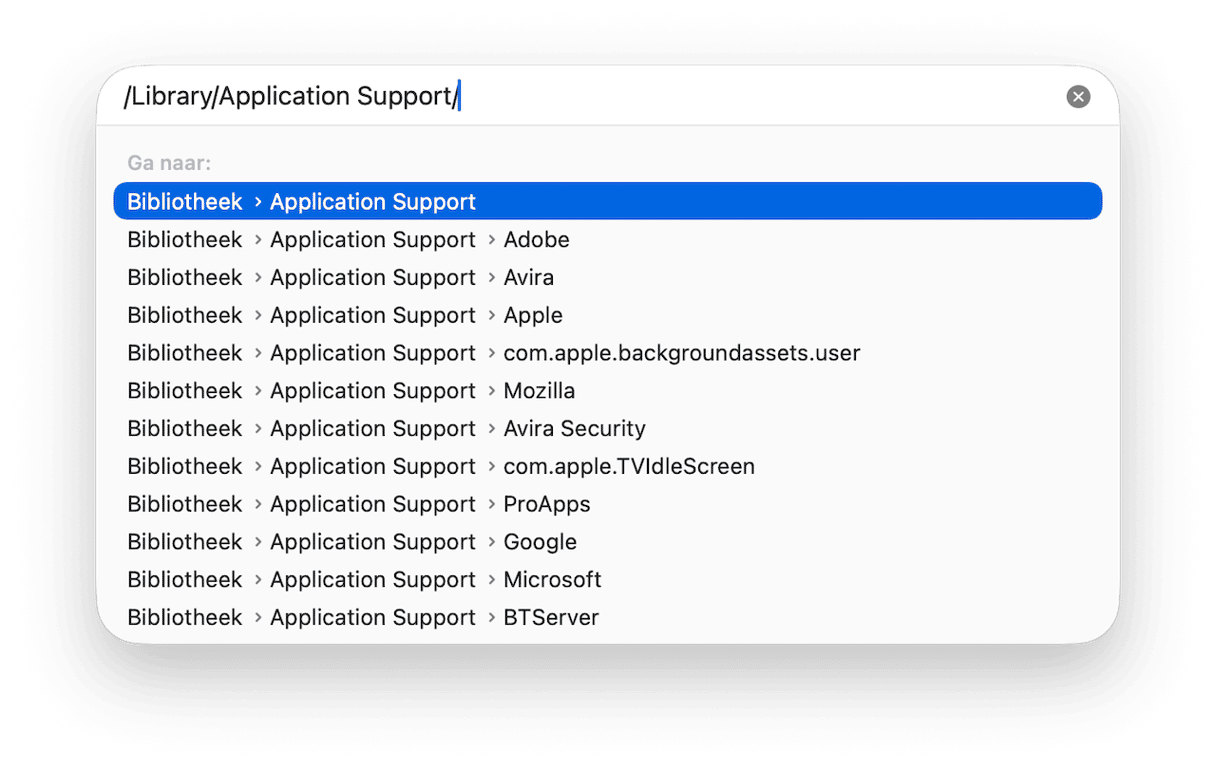The image size is (1216, 771).
Task: Click the chevron before Mozilla
Action: point(492,391)
